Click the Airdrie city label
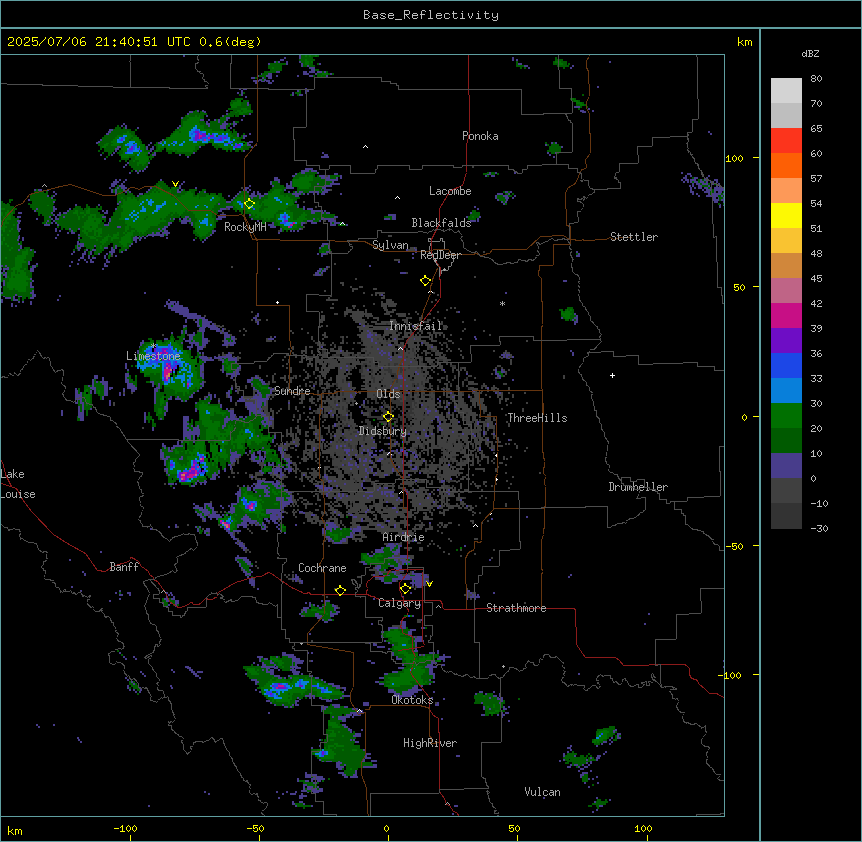 click(404, 537)
